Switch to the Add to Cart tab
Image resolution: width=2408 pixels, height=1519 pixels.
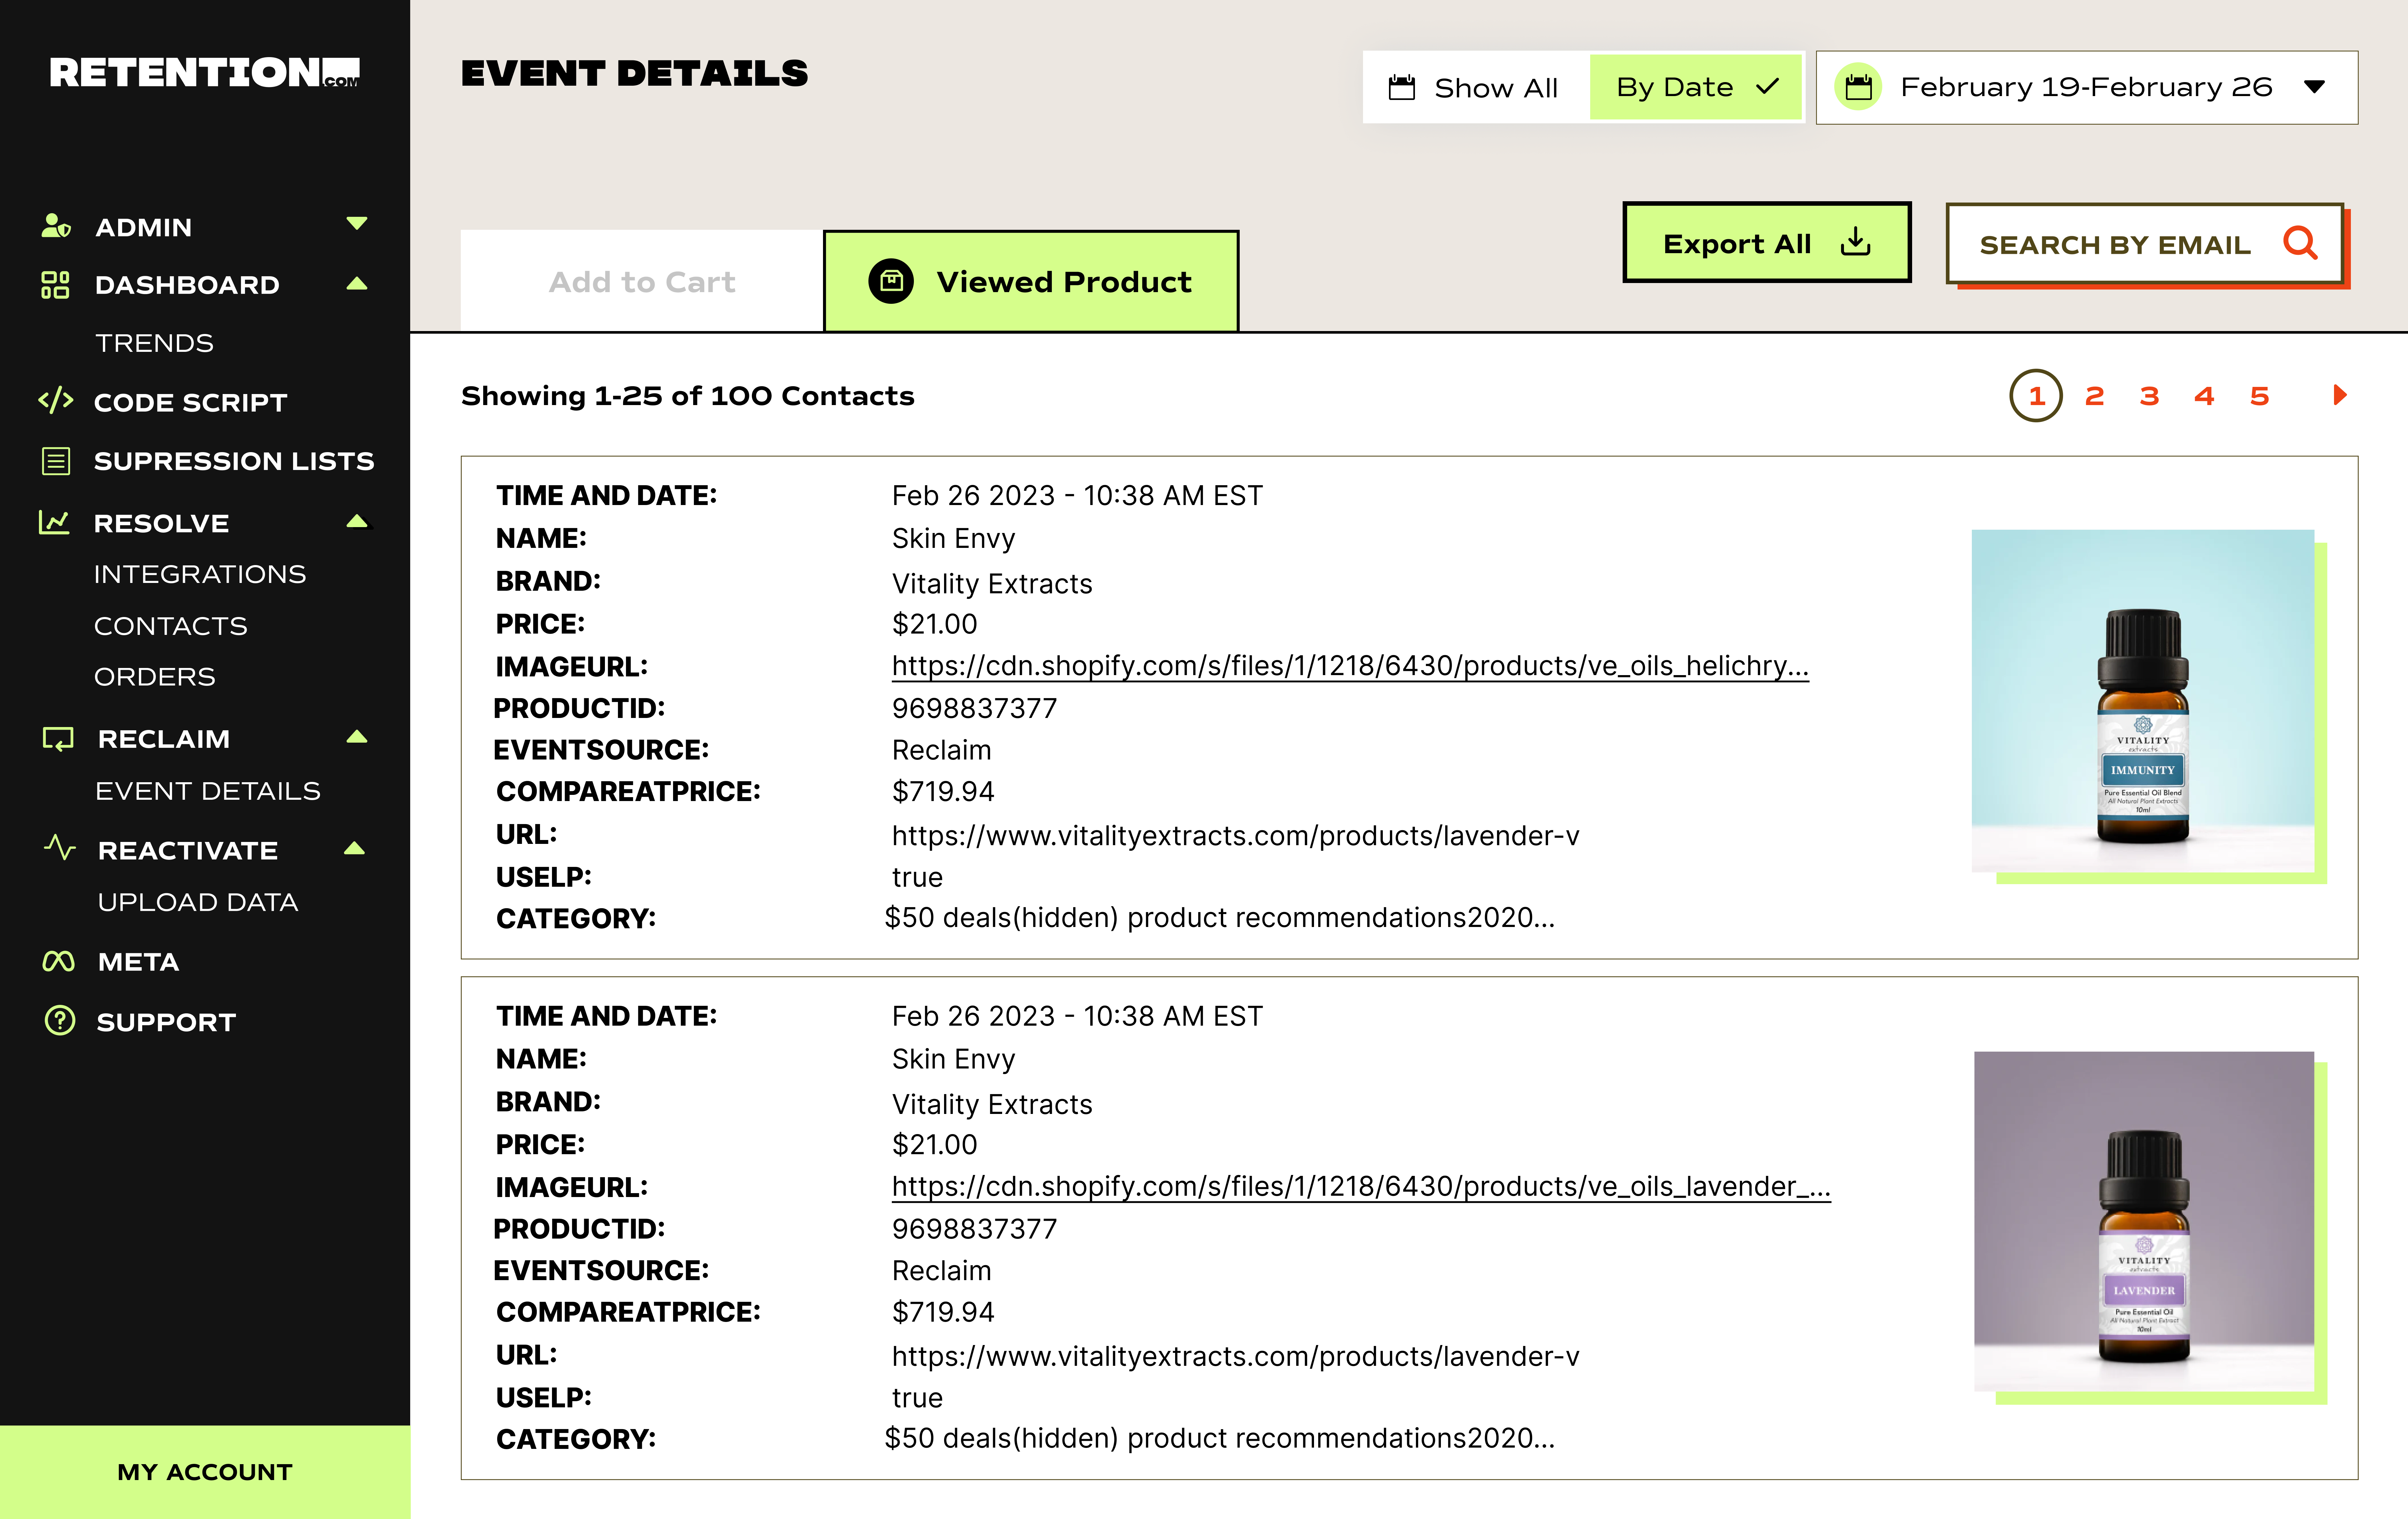[x=642, y=281]
